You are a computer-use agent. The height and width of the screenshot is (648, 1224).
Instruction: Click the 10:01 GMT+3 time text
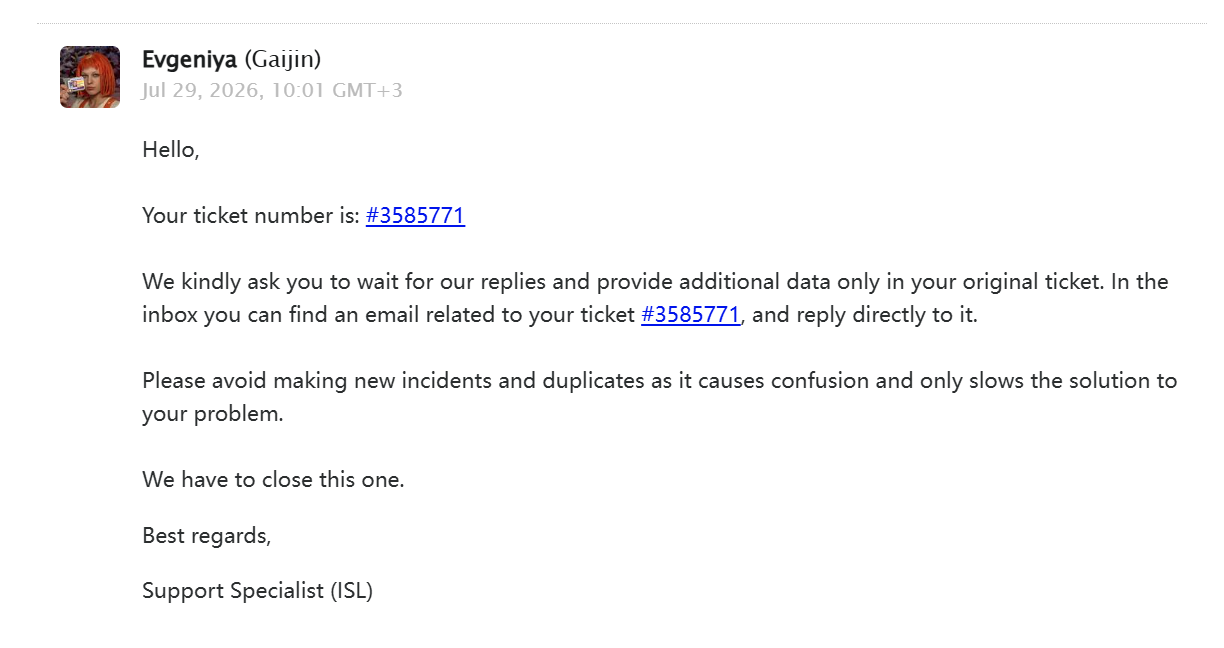tap(337, 90)
